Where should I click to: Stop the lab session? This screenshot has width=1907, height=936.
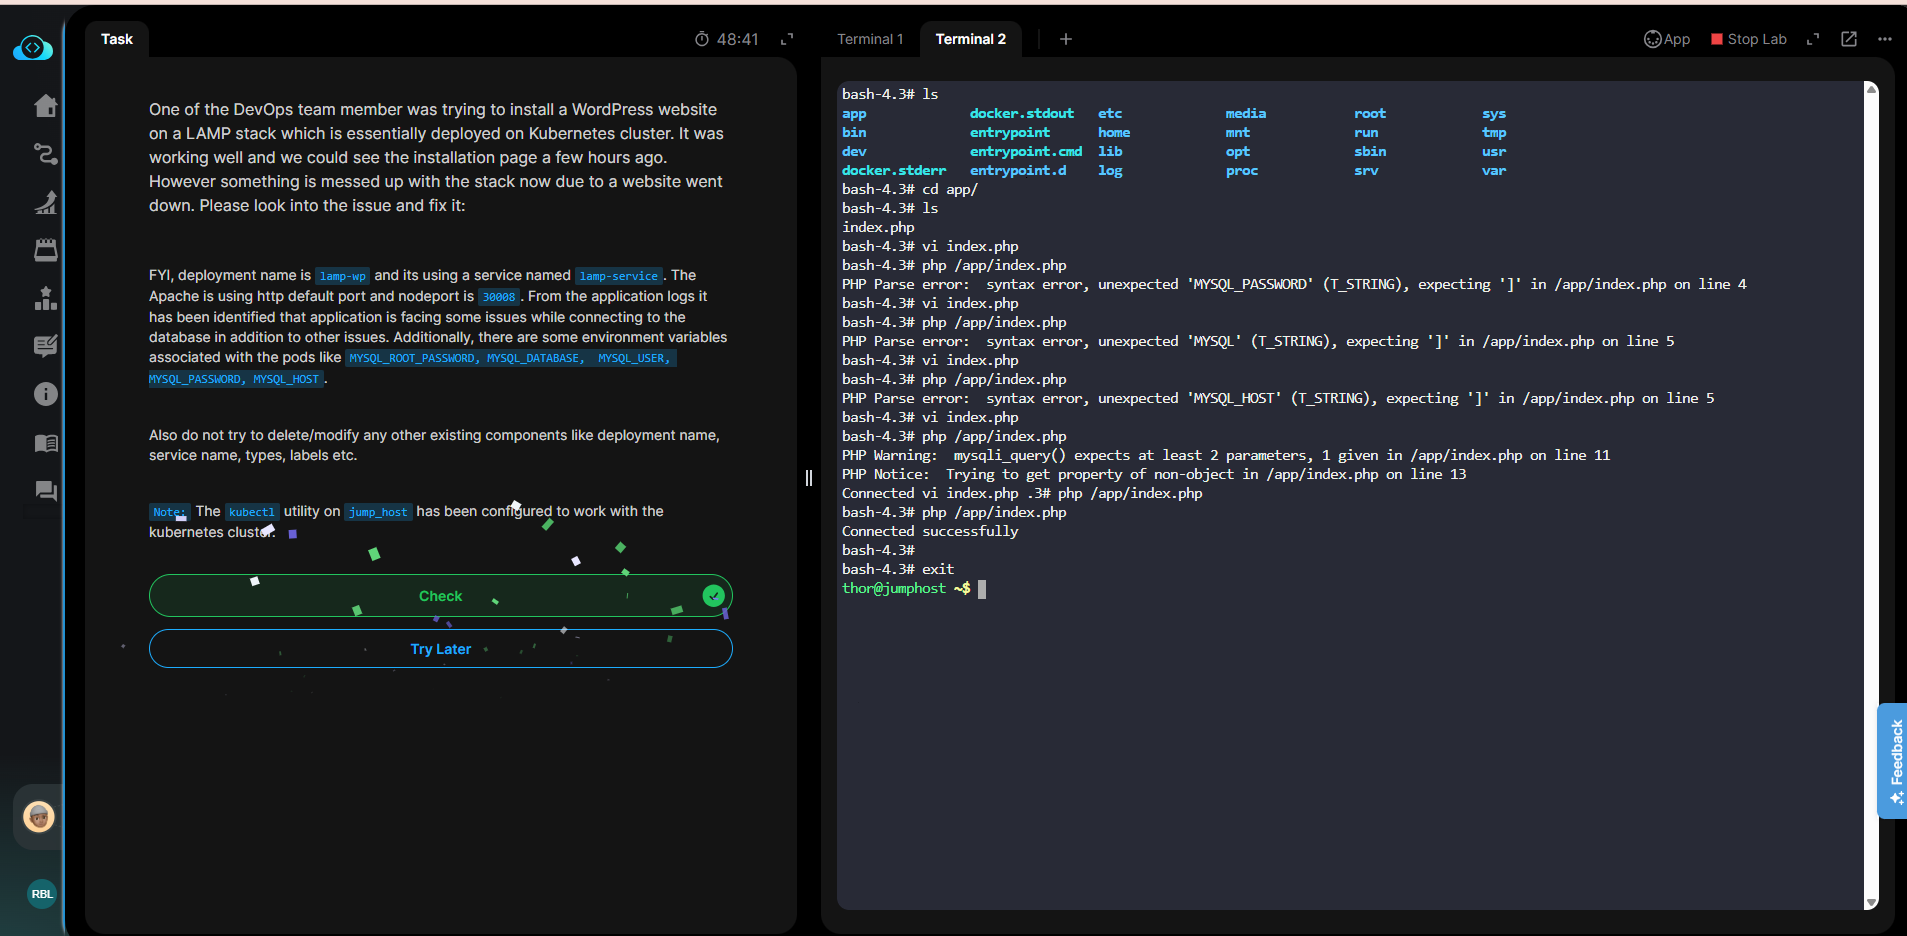click(x=1748, y=39)
